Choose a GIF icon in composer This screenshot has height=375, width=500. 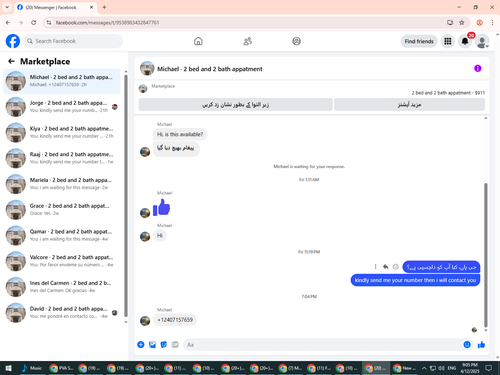(x=175, y=345)
